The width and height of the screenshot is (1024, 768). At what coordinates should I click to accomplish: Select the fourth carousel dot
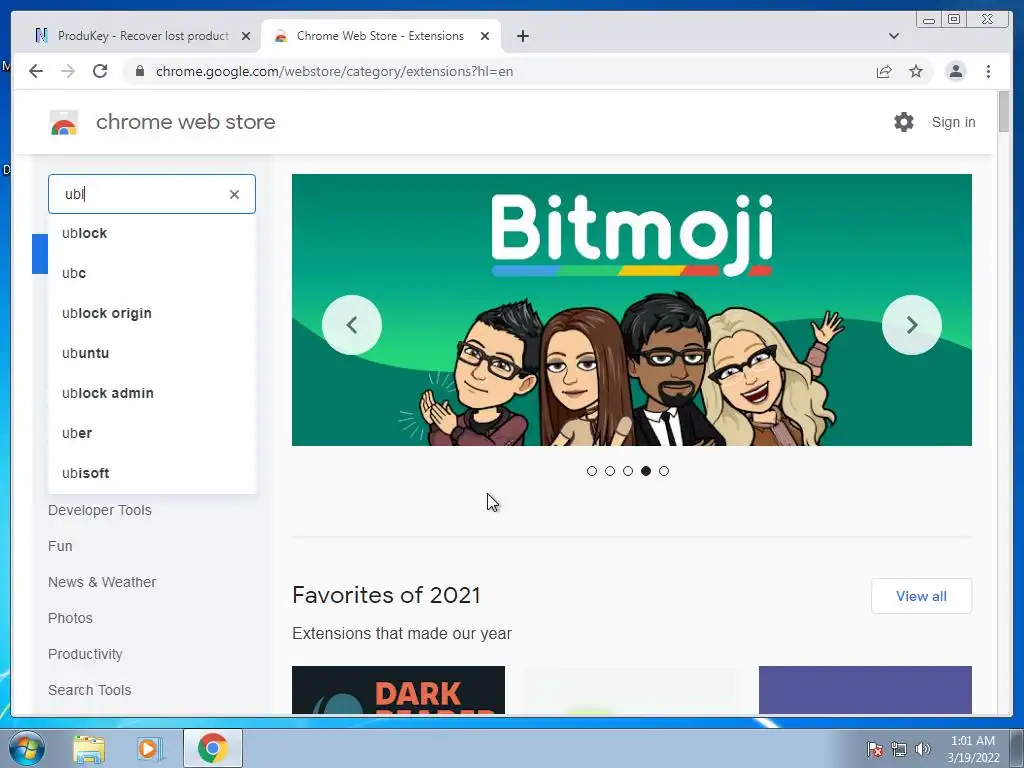pyautogui.click(x=646, y=471)
